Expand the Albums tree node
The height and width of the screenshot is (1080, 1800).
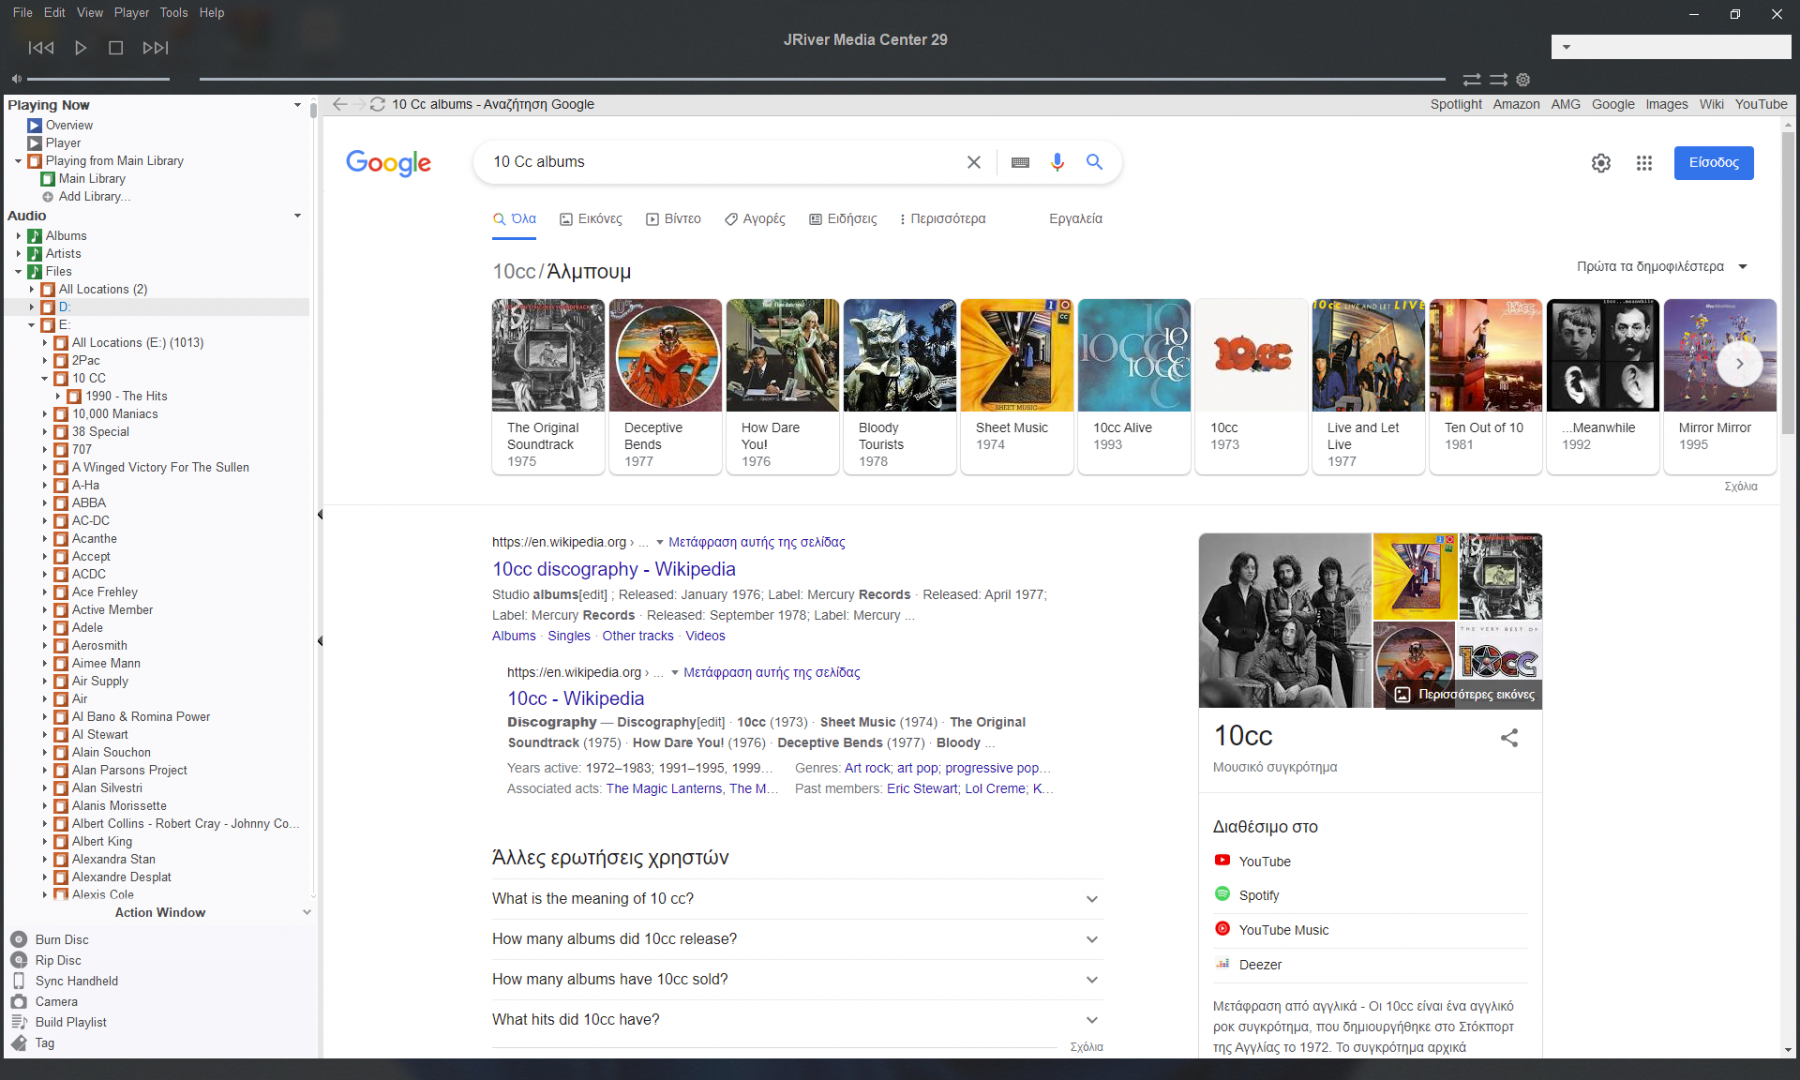19,236
